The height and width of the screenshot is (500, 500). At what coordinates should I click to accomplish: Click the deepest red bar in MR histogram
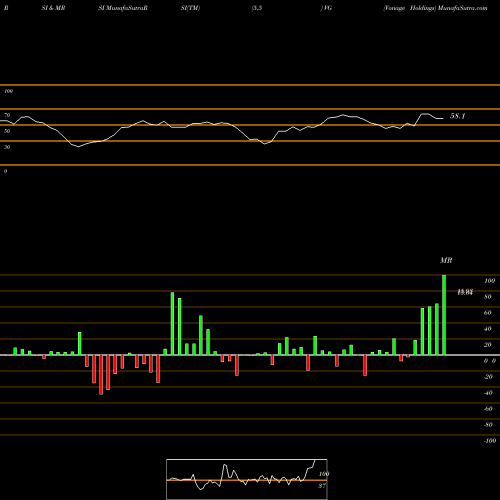[101, 375]
